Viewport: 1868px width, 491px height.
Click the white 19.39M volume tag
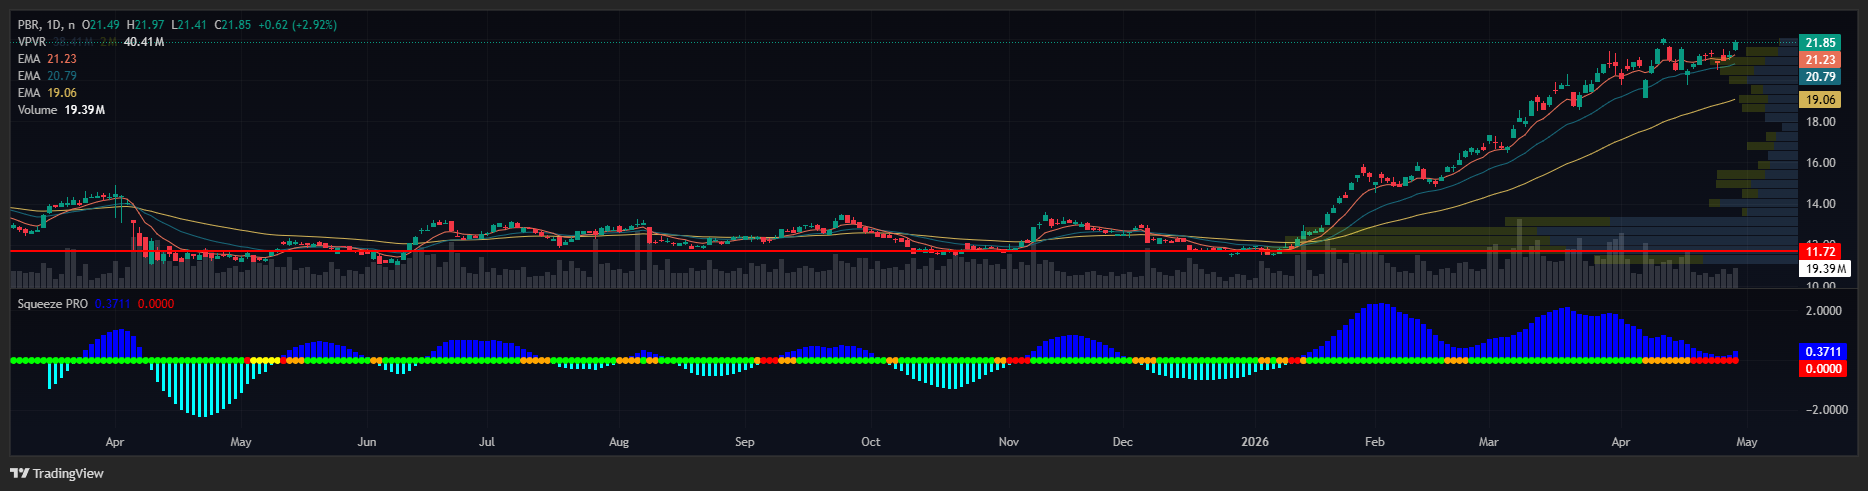pos(1825,269)
